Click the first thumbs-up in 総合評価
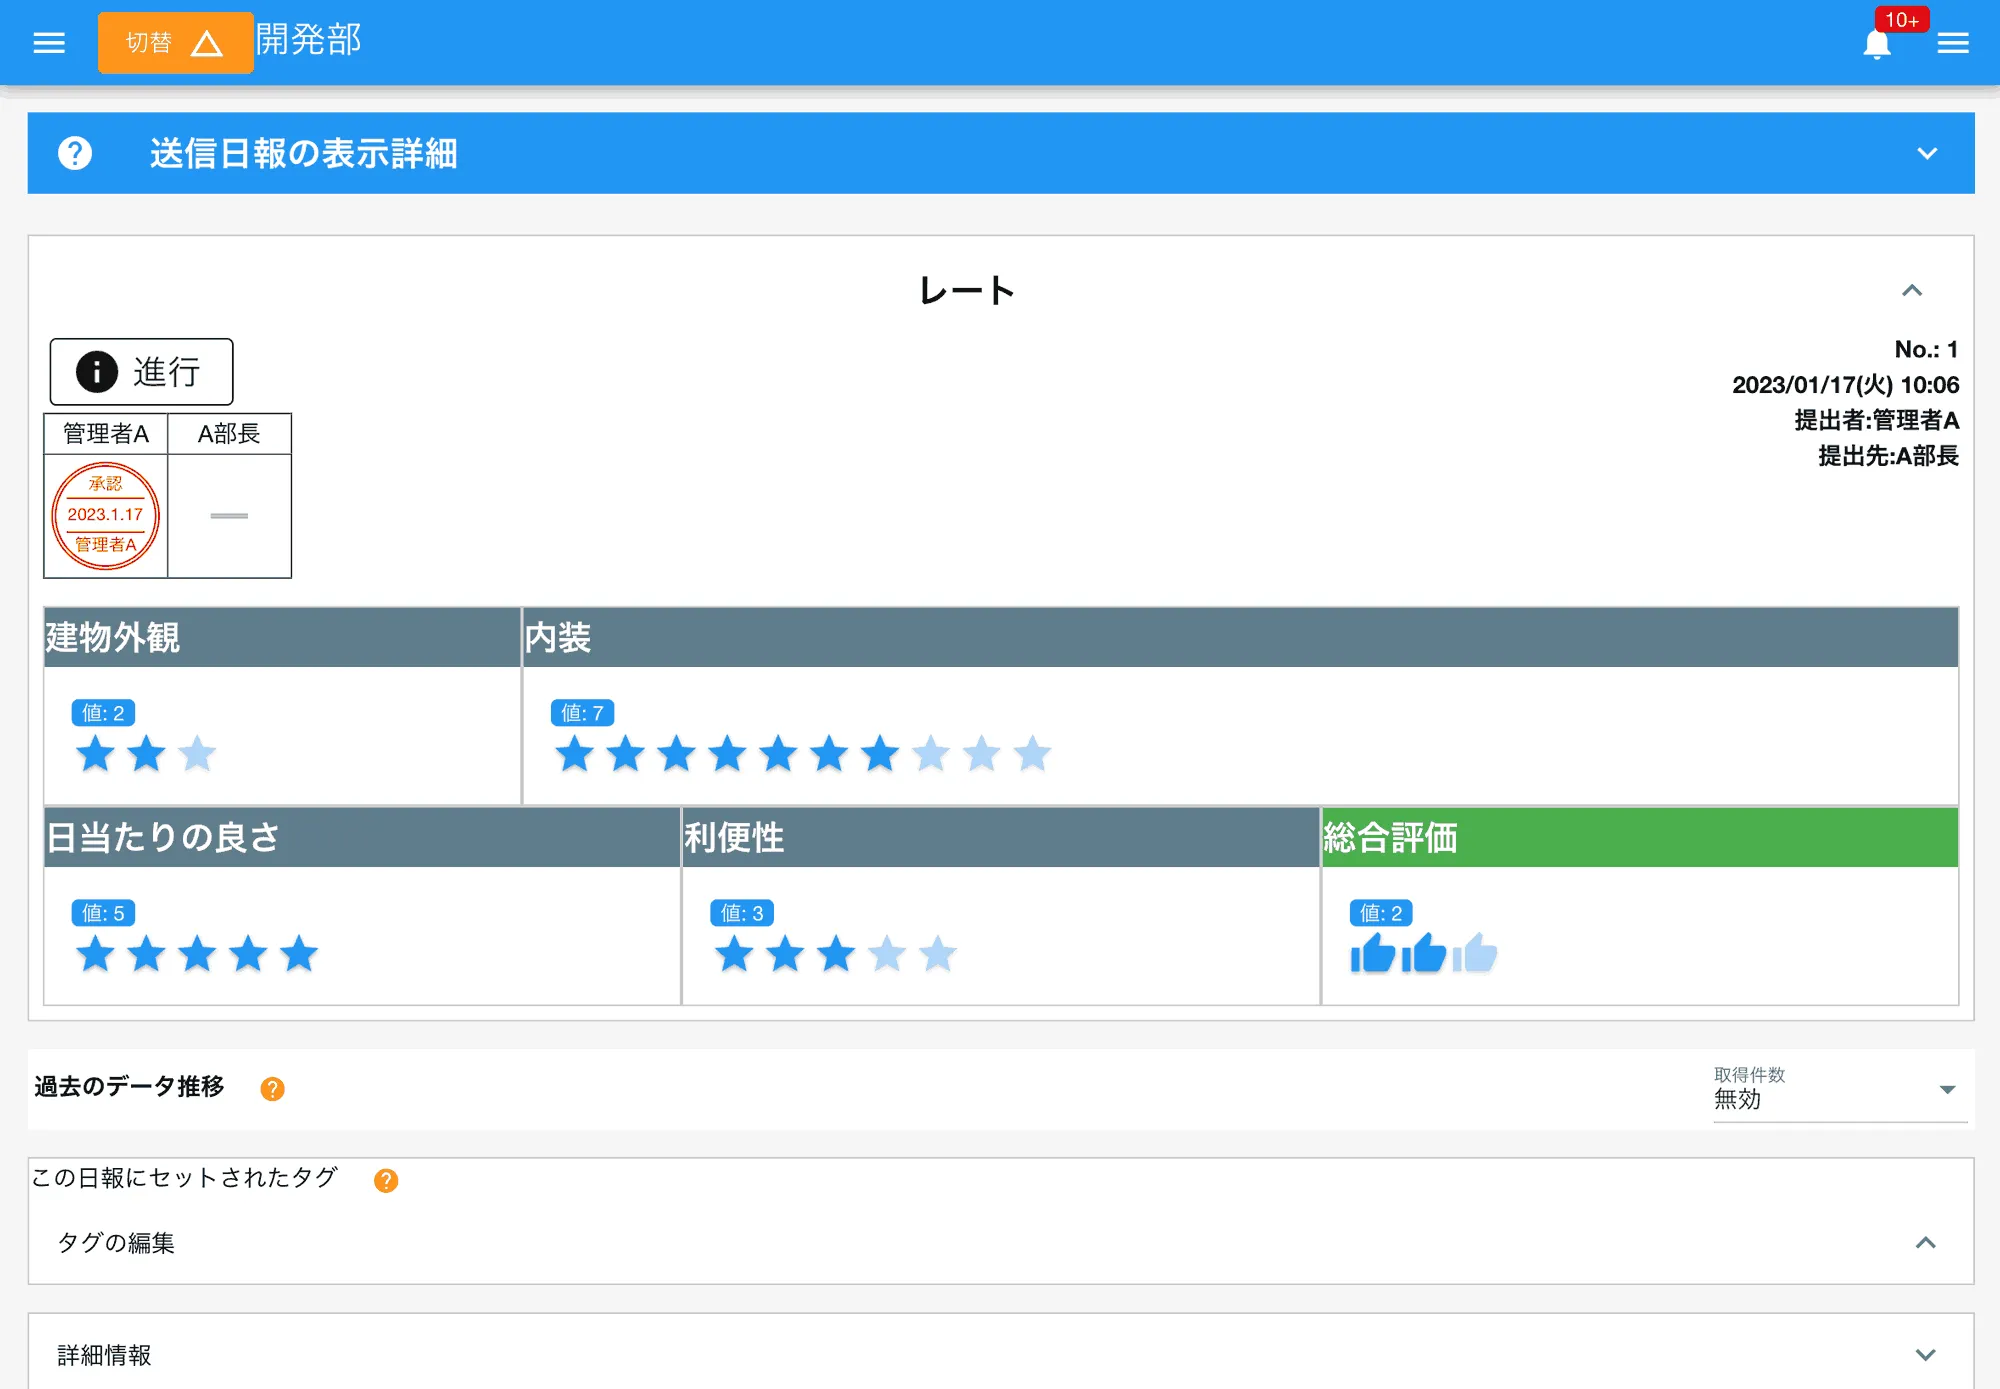This screenshot has height=1389, width=2000. click(x=1374, y=954)
